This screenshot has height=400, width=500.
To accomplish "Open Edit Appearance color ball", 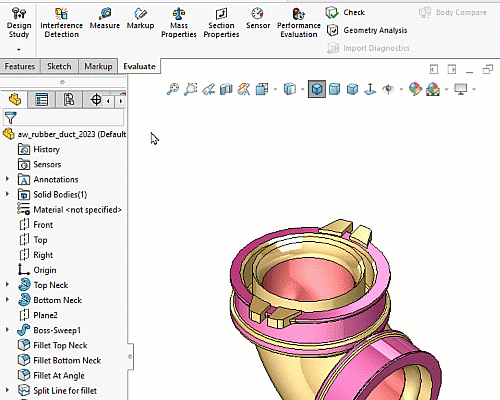I will tap(415, 89).
